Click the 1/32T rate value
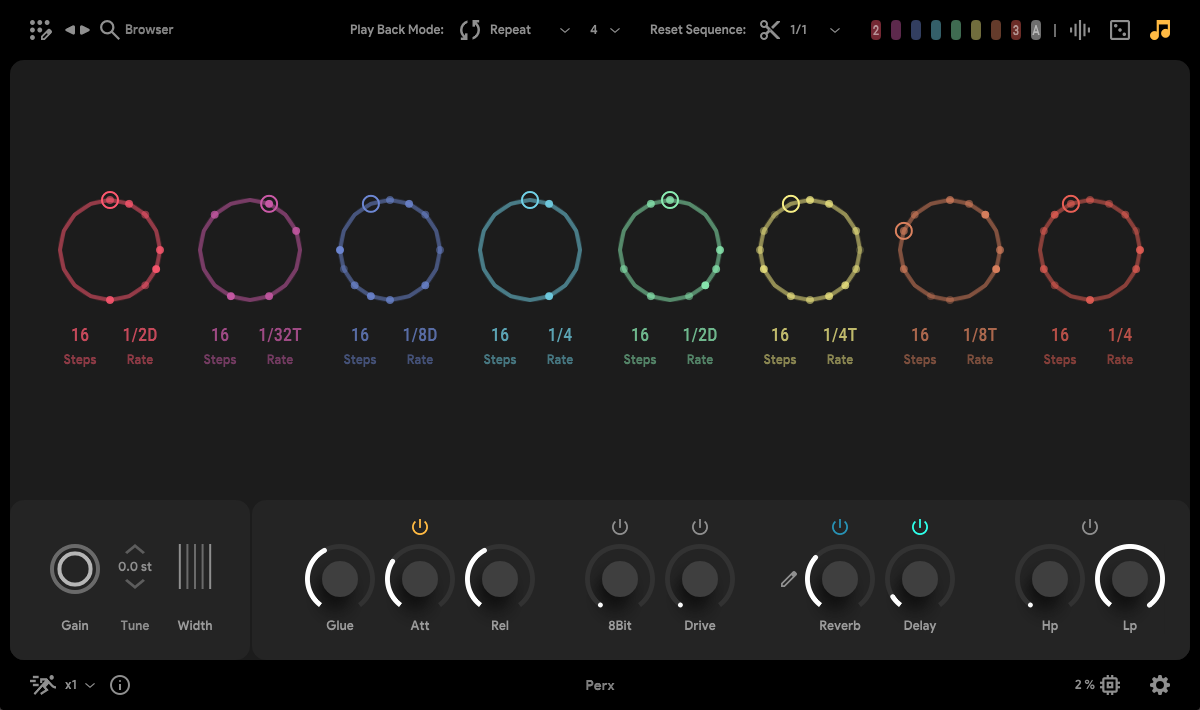Viewport: 1200px width, 710px height. click(x=280, y=335)
